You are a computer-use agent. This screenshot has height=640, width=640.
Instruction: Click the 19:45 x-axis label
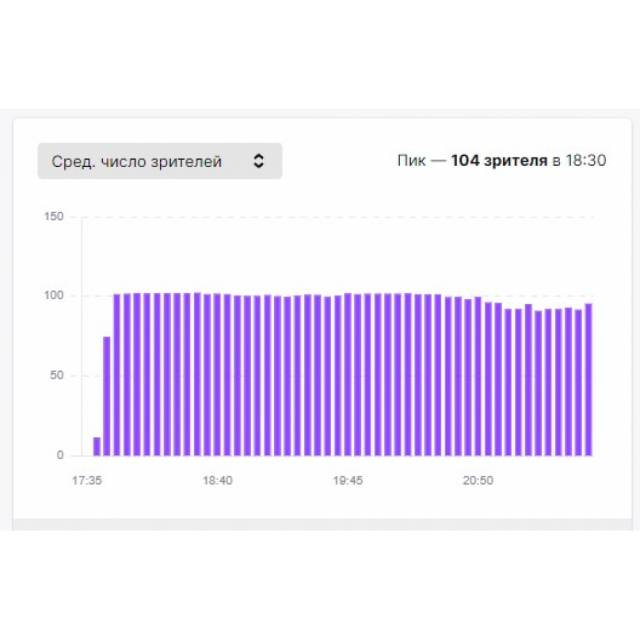pos(348,480)
